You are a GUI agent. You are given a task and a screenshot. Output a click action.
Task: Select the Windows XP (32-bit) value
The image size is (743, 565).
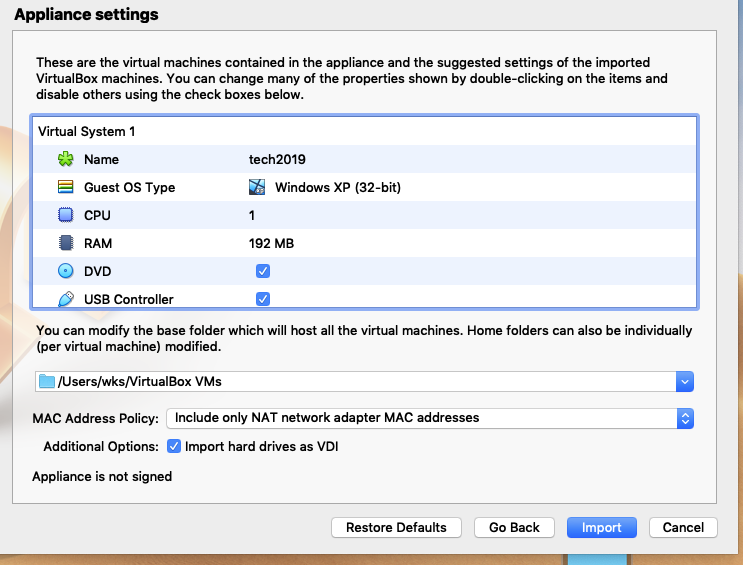tap(338, 187)
